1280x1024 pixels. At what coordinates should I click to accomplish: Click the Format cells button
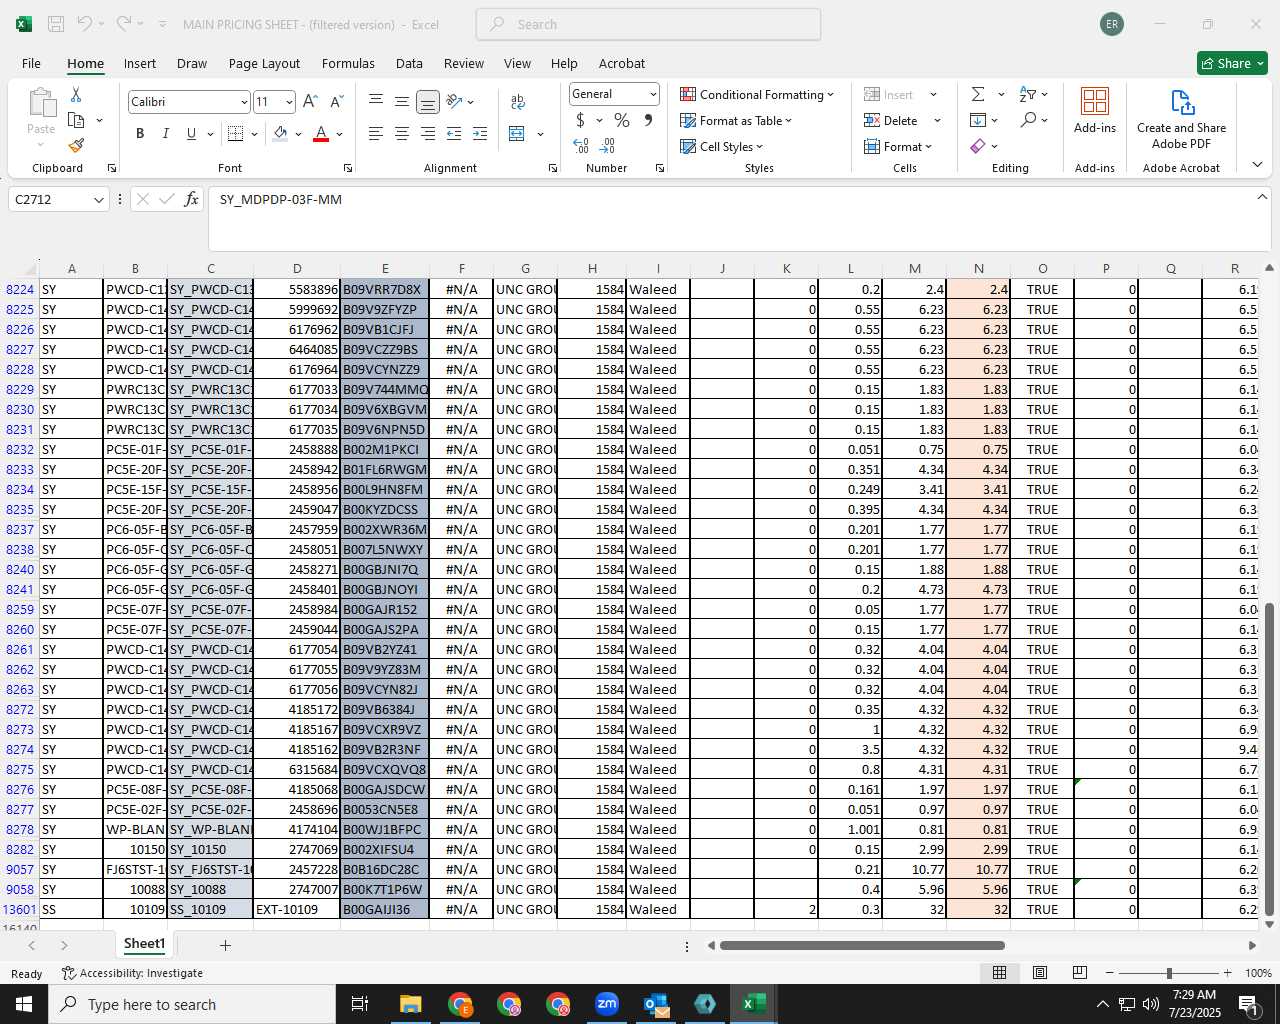tap(898, 146)
